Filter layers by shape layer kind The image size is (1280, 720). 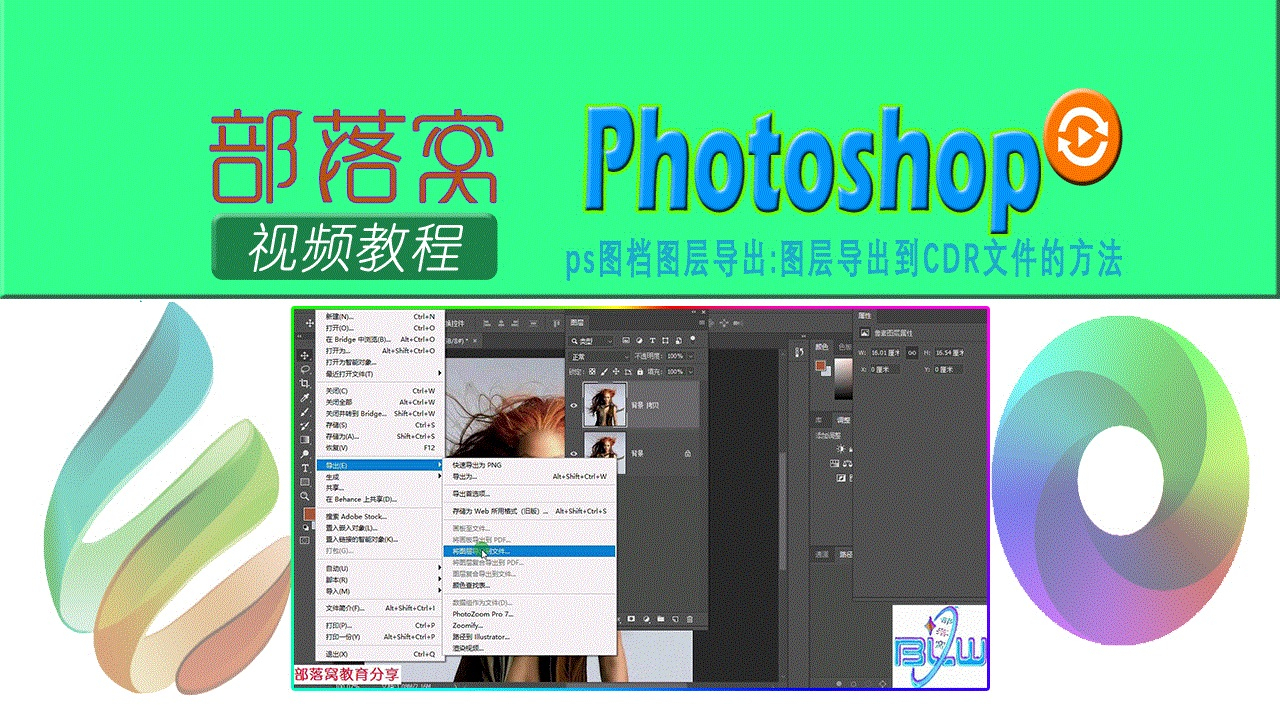point(665,341)
